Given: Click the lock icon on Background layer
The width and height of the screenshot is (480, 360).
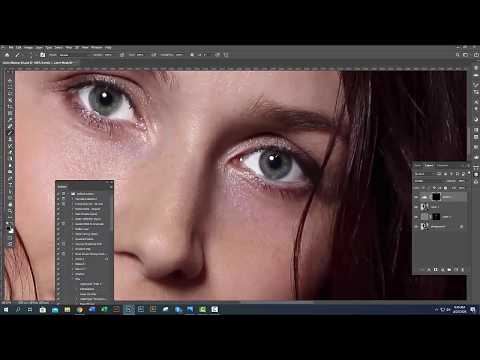Looking at the screenshot, I should tap(462, 227).
